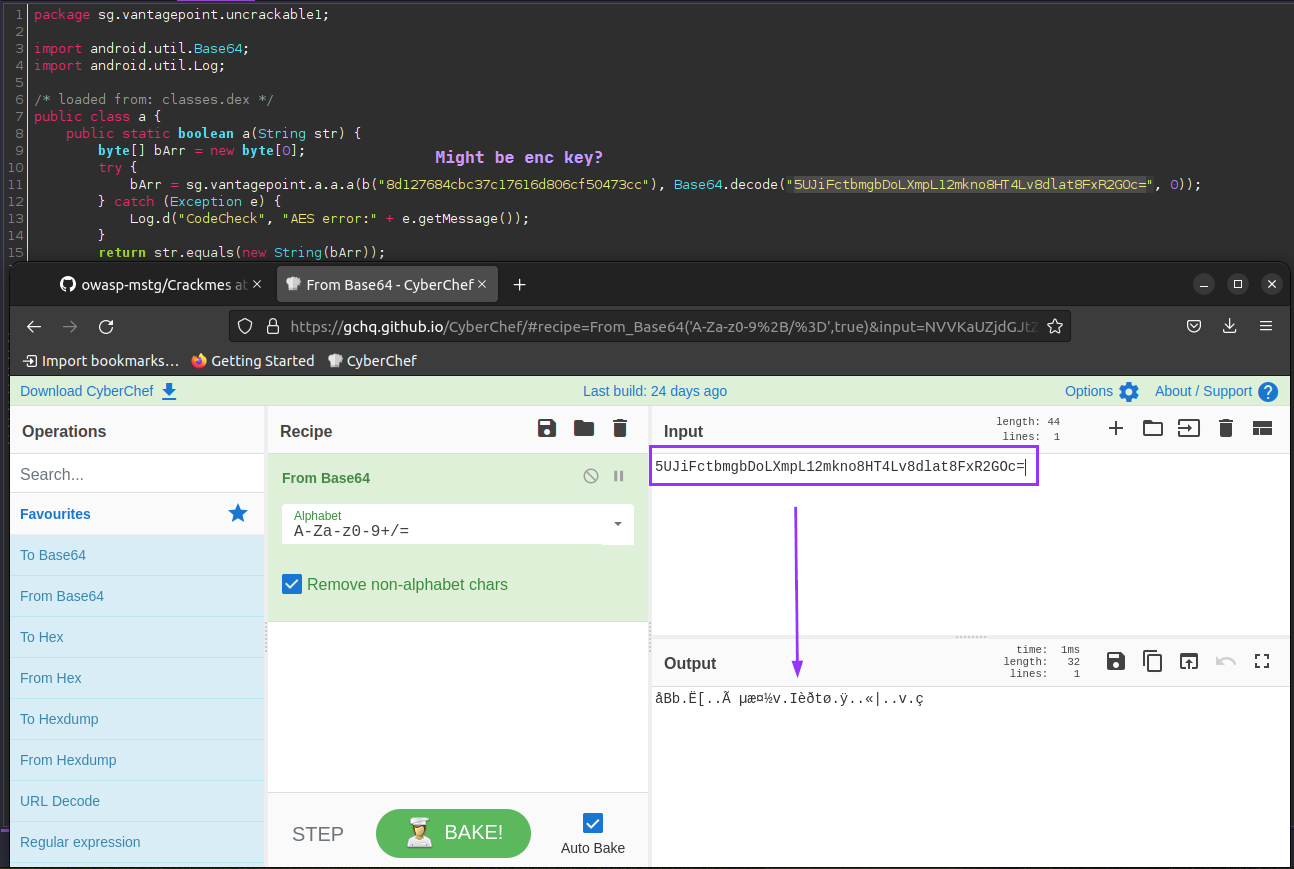
Task: Go back with browser back arrow
Action: pos(34,327)
